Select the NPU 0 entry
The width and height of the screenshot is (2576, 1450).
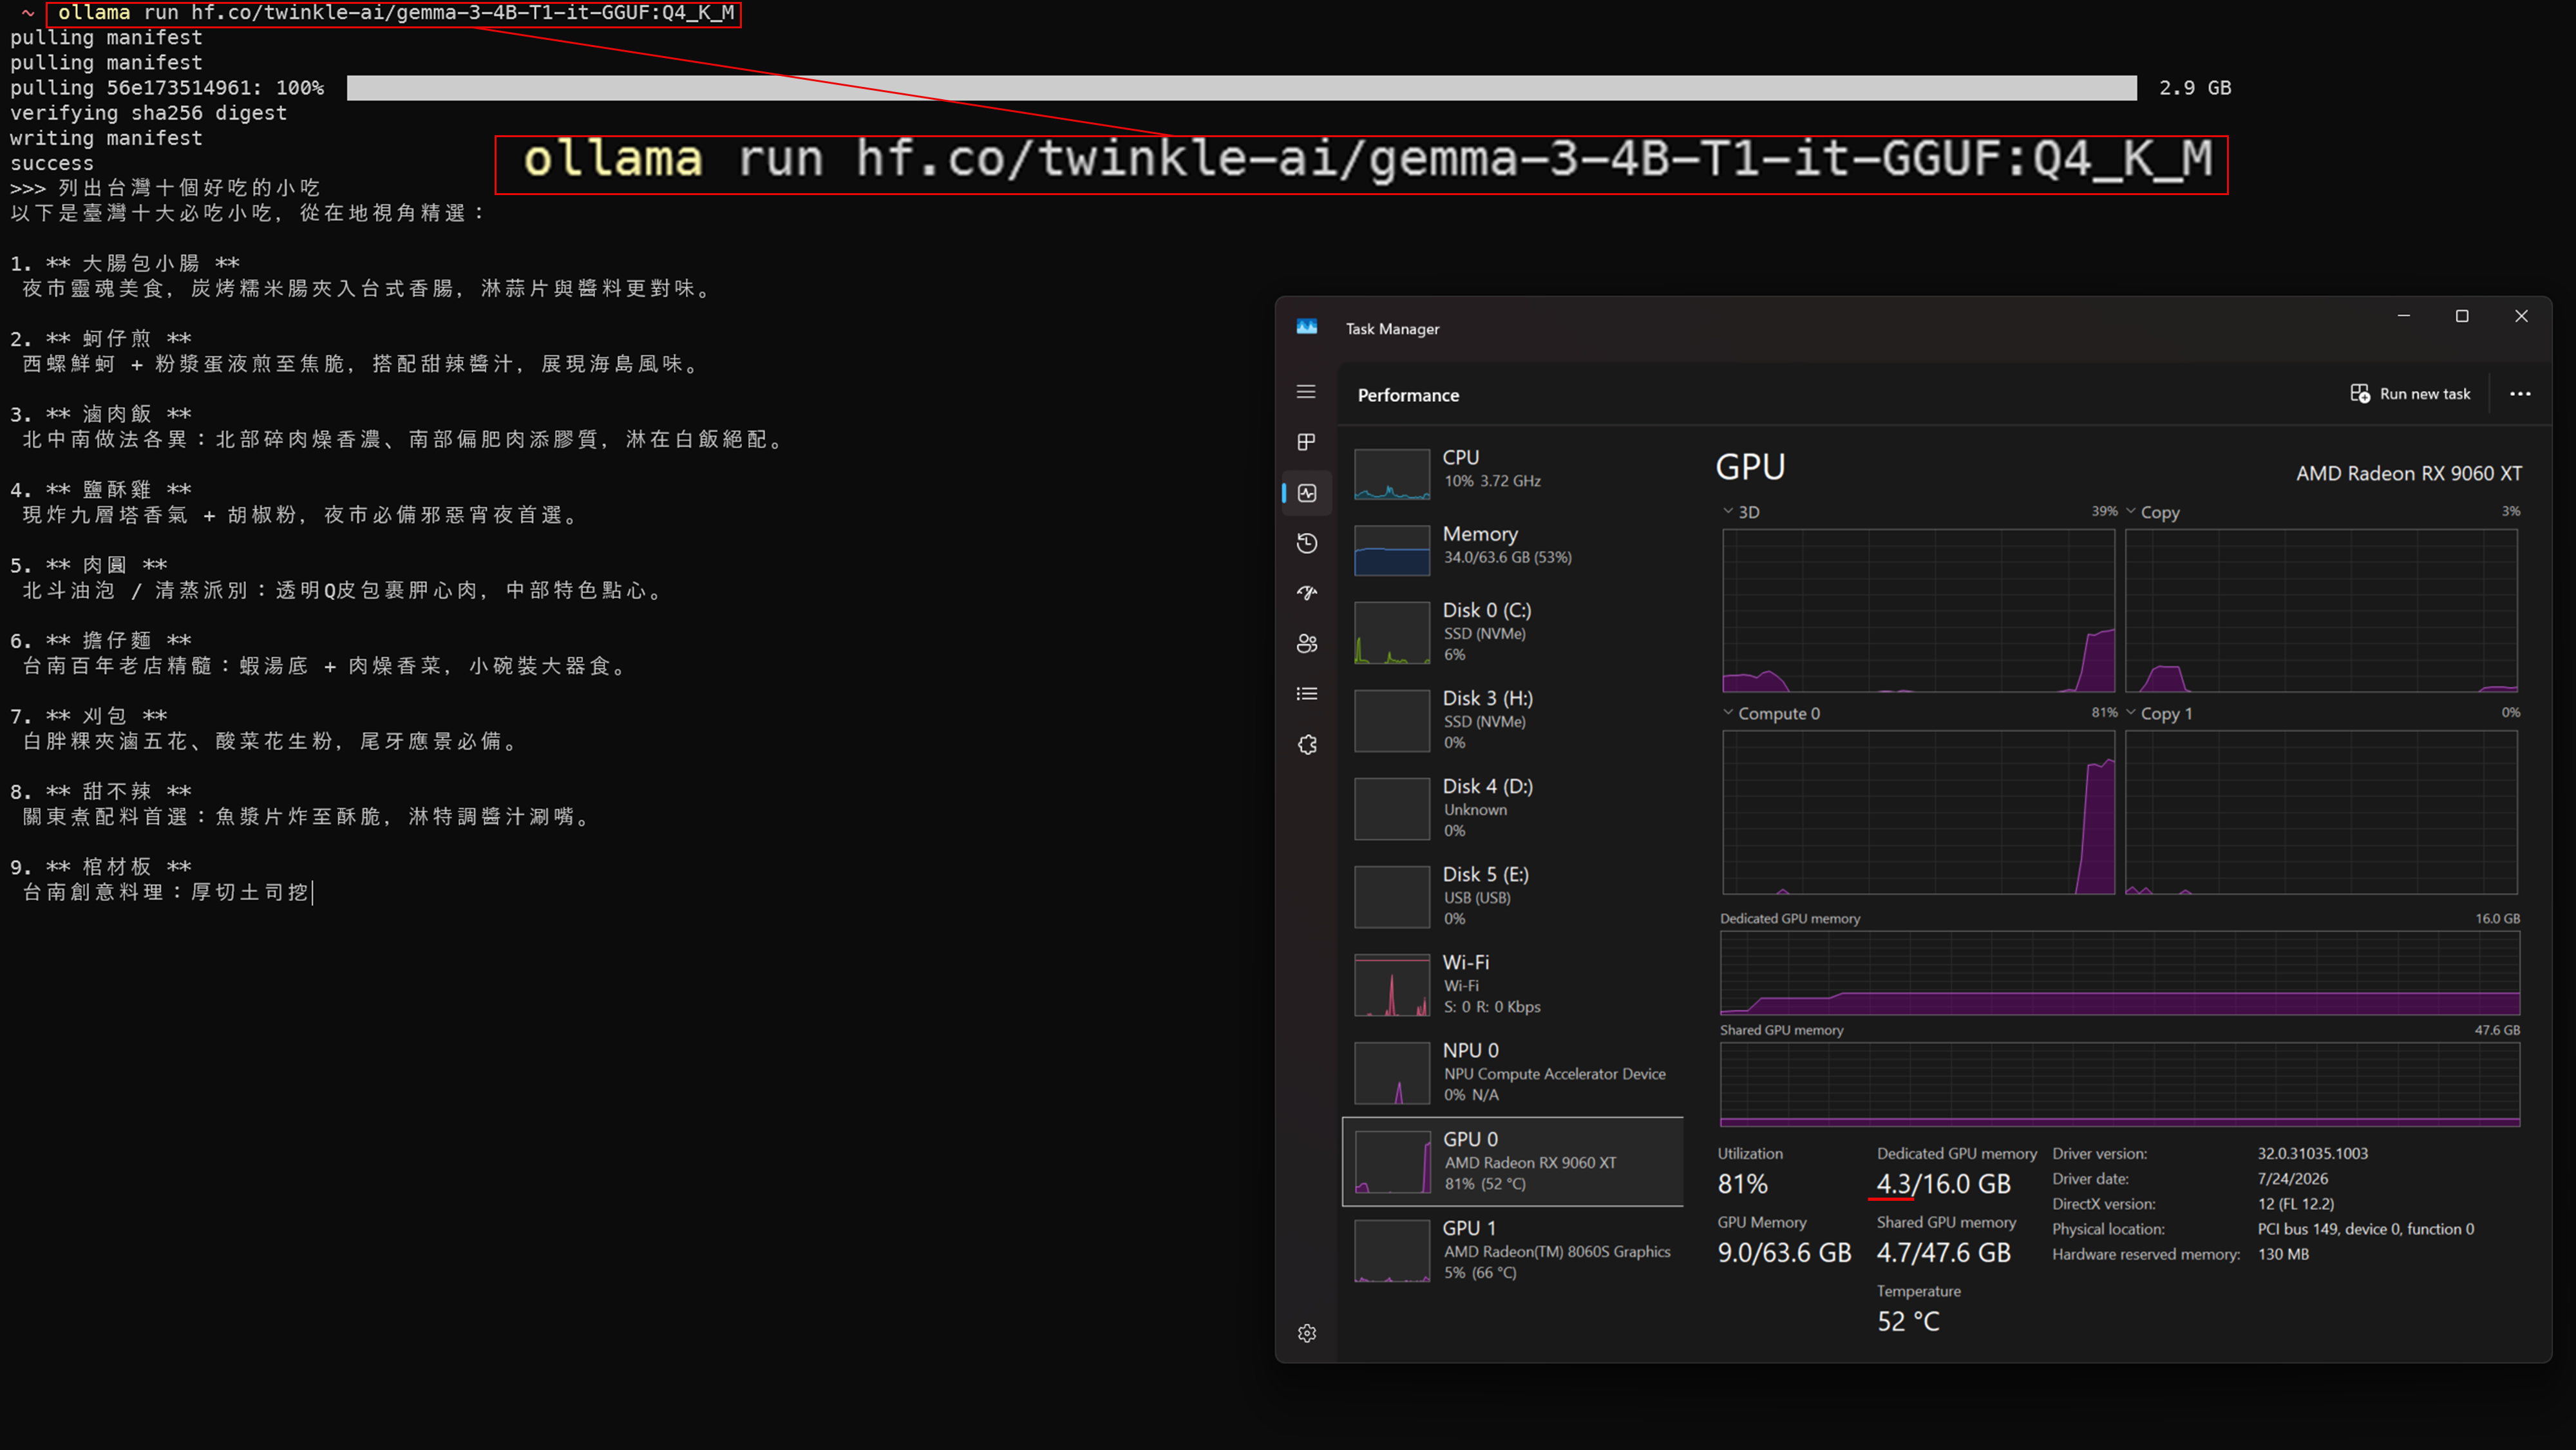[x=1512, y=1072]
